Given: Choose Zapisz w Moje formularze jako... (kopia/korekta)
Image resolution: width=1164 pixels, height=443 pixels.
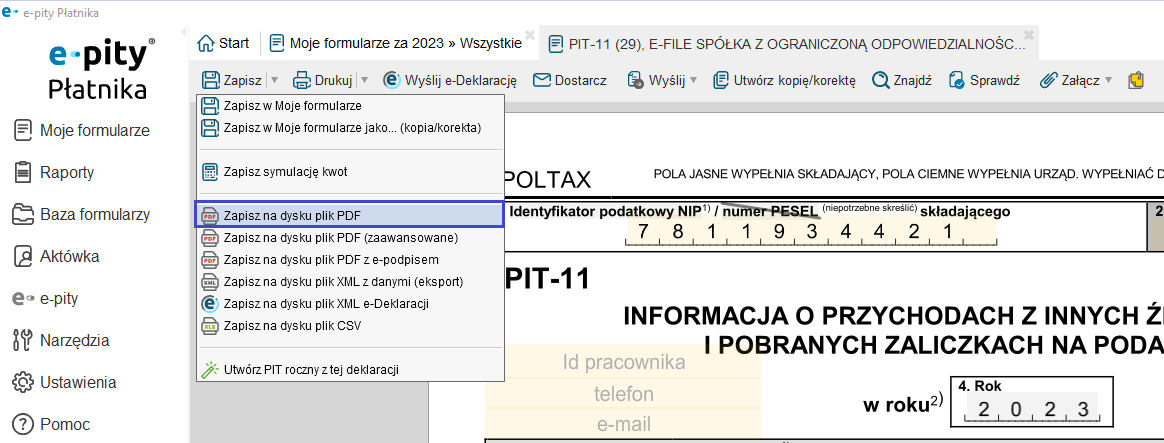Looking at the screenshot, I should point(350,128).
